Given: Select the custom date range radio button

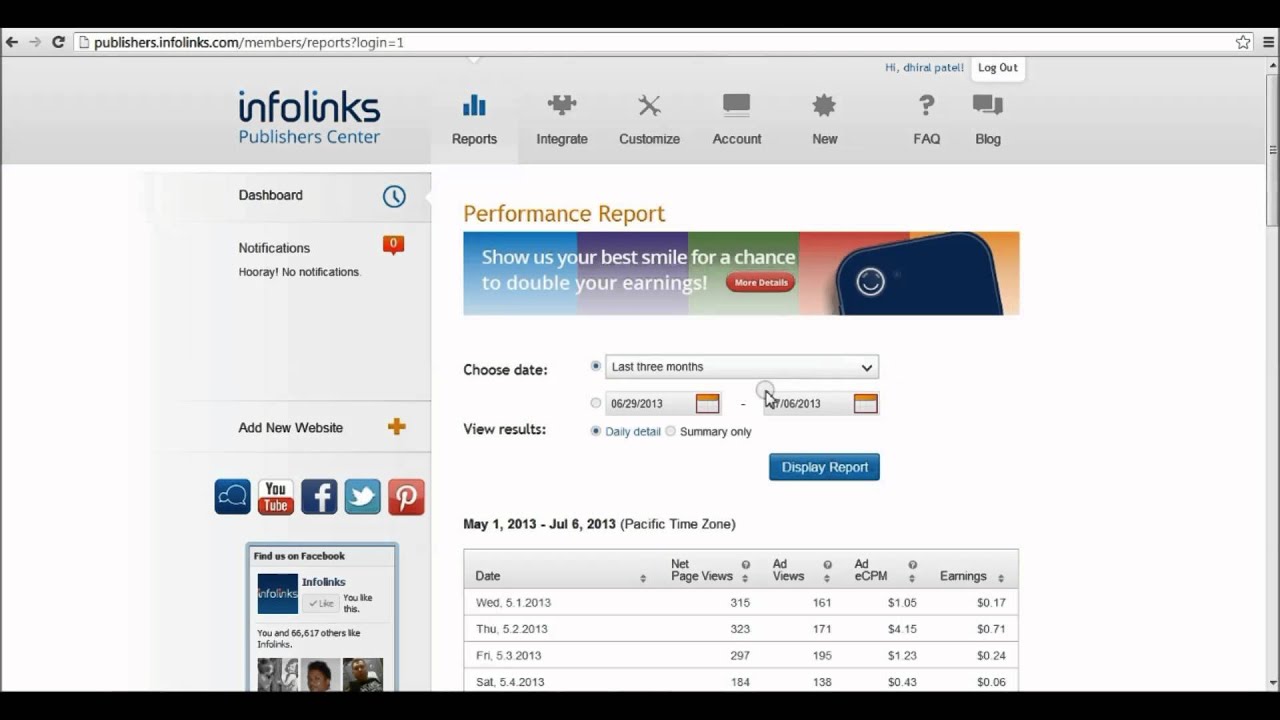Looking at the screenshot, I should coord(596,403).
